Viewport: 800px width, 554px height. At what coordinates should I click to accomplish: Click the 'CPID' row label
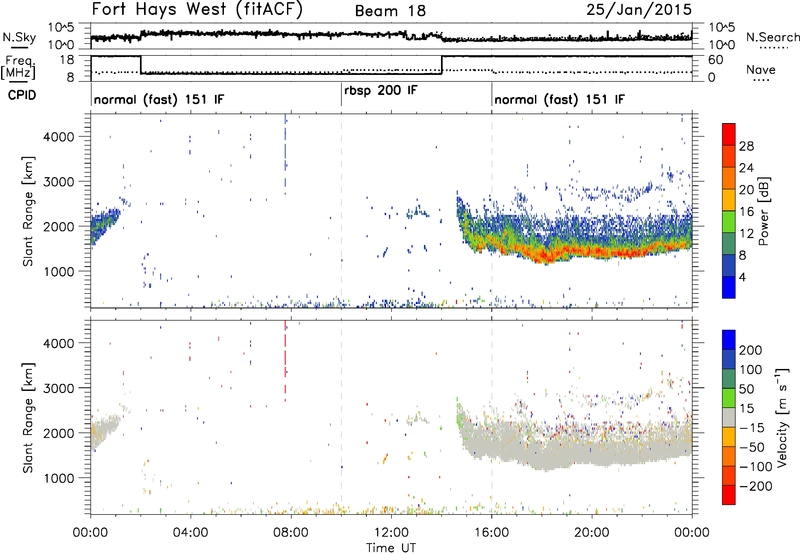click(x=22, y=95)
